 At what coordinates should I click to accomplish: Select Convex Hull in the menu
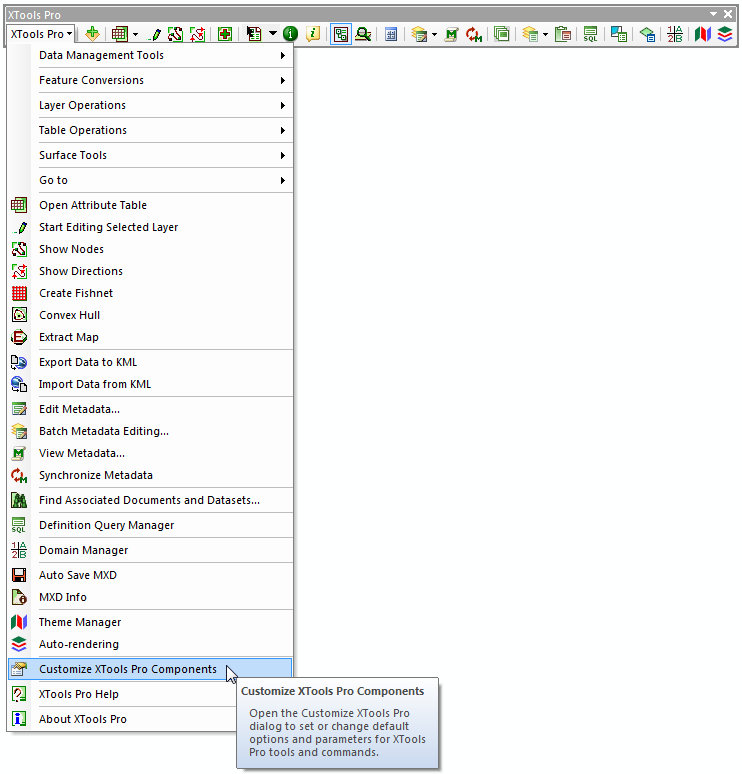tap(151, 315)
